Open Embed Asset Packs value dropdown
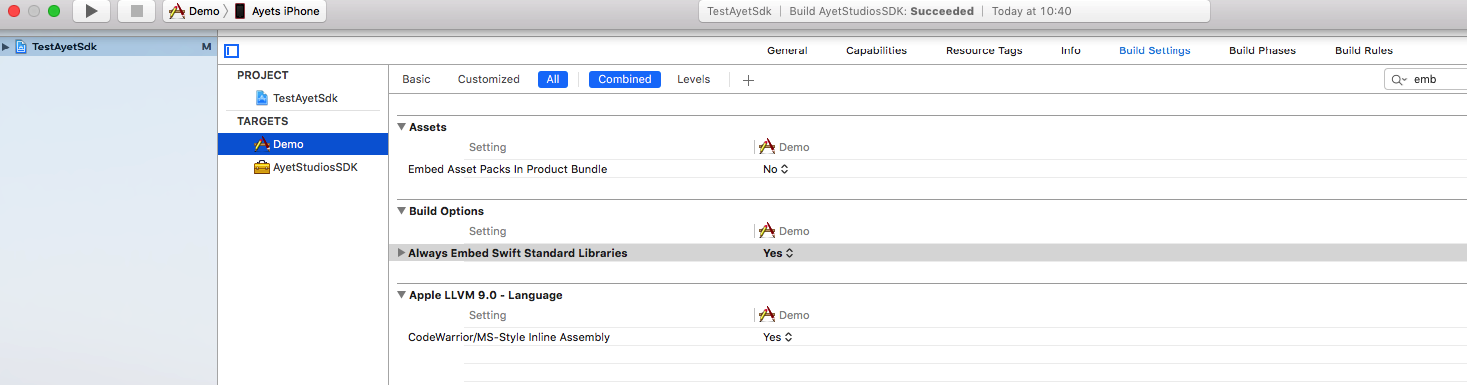 coord(776,169)
